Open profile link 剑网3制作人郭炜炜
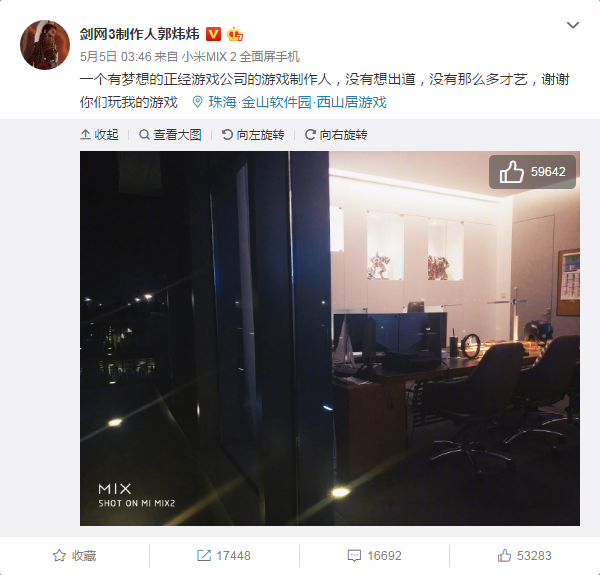Image resolution: width=600 pixels, height=575 pixels. tap(140, 34)
